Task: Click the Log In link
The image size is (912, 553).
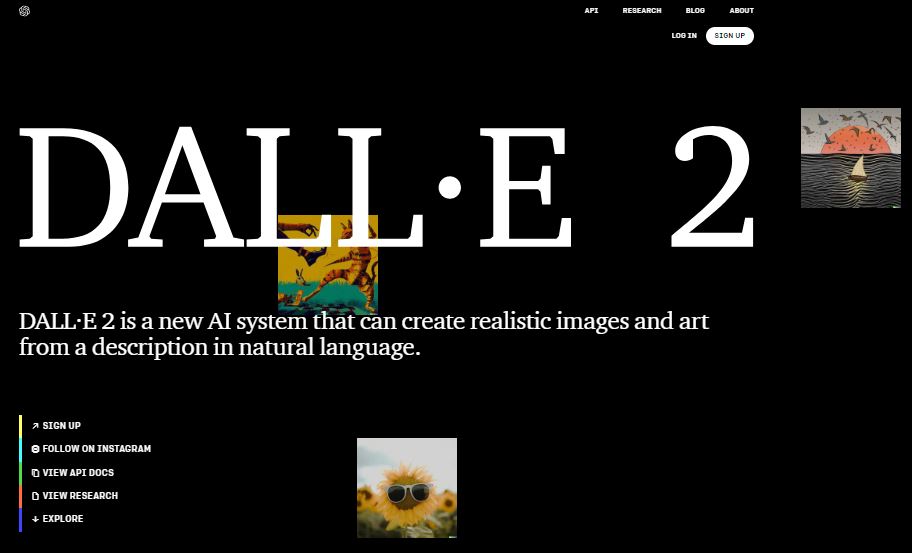Action: (684, 35)
